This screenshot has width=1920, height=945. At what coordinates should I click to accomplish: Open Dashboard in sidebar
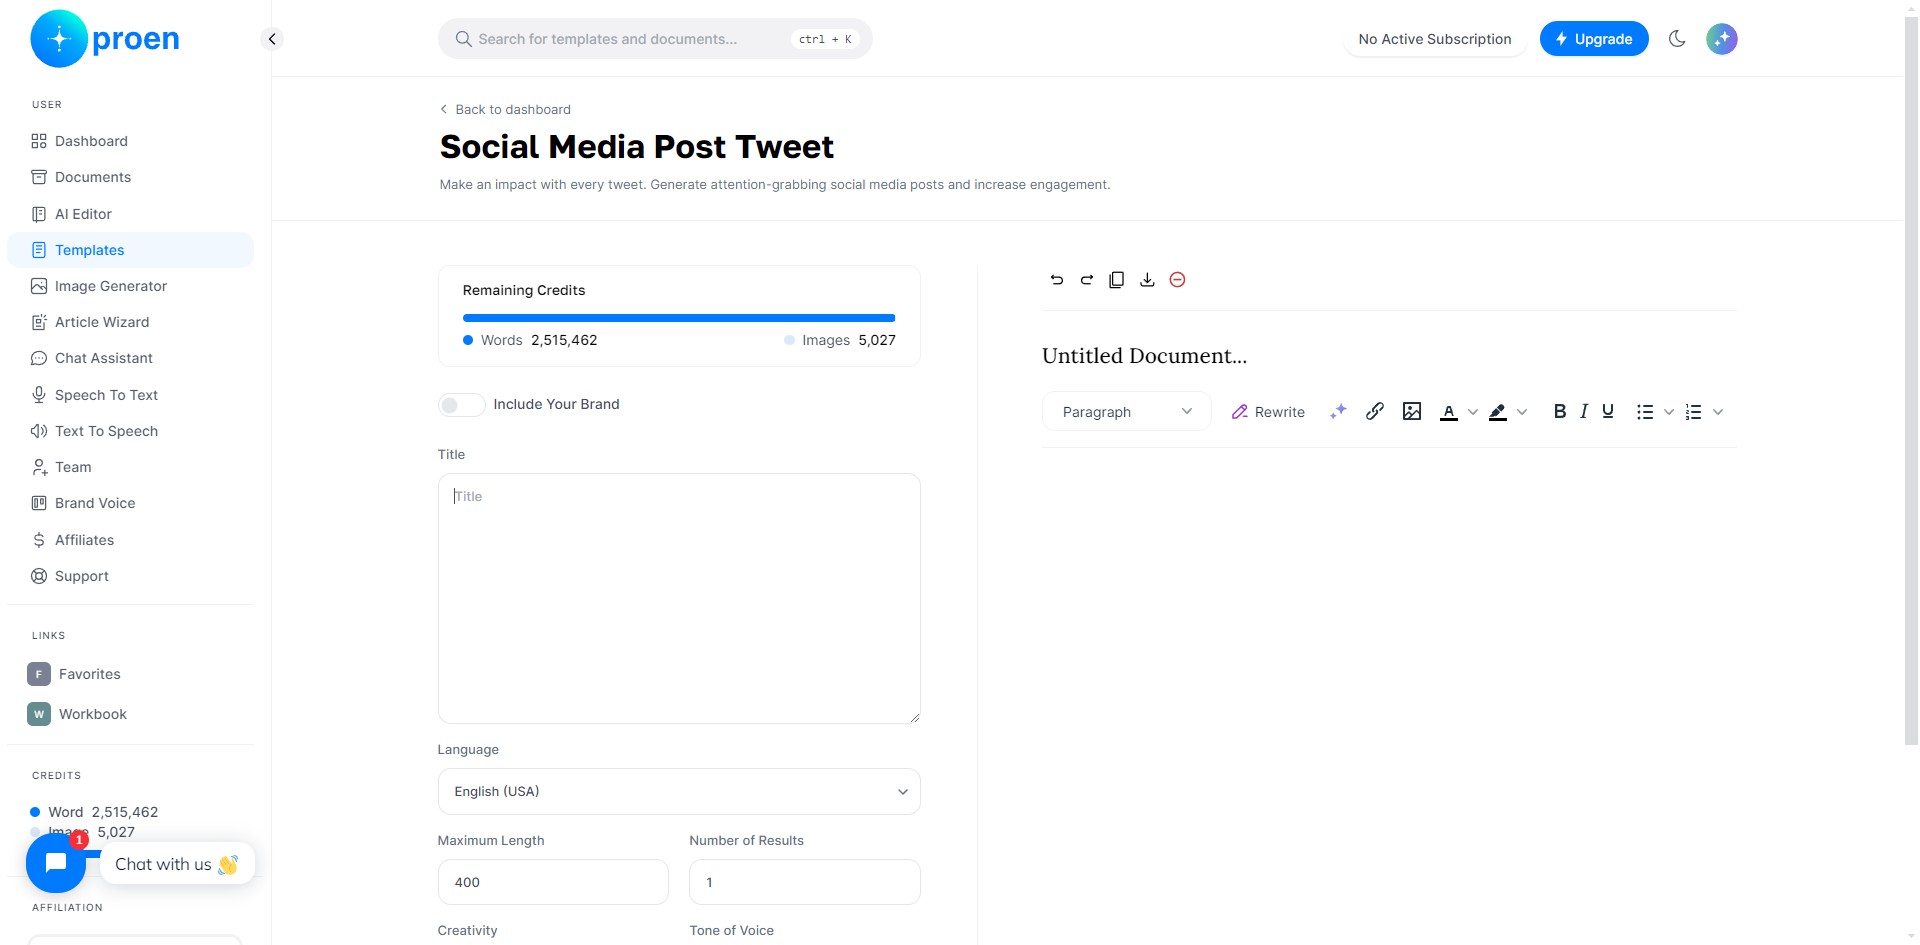[131, 141]
